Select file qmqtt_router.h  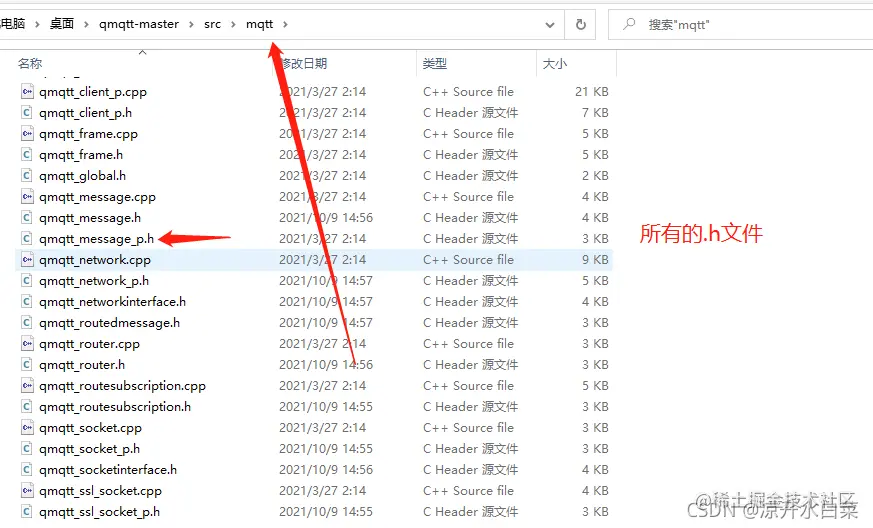(x=82, y=365)
